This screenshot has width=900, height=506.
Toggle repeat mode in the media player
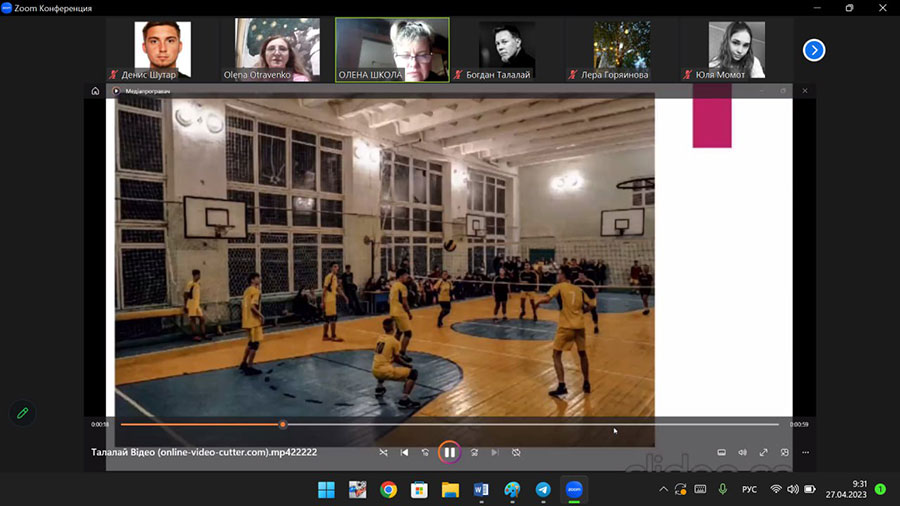(516, 452)
